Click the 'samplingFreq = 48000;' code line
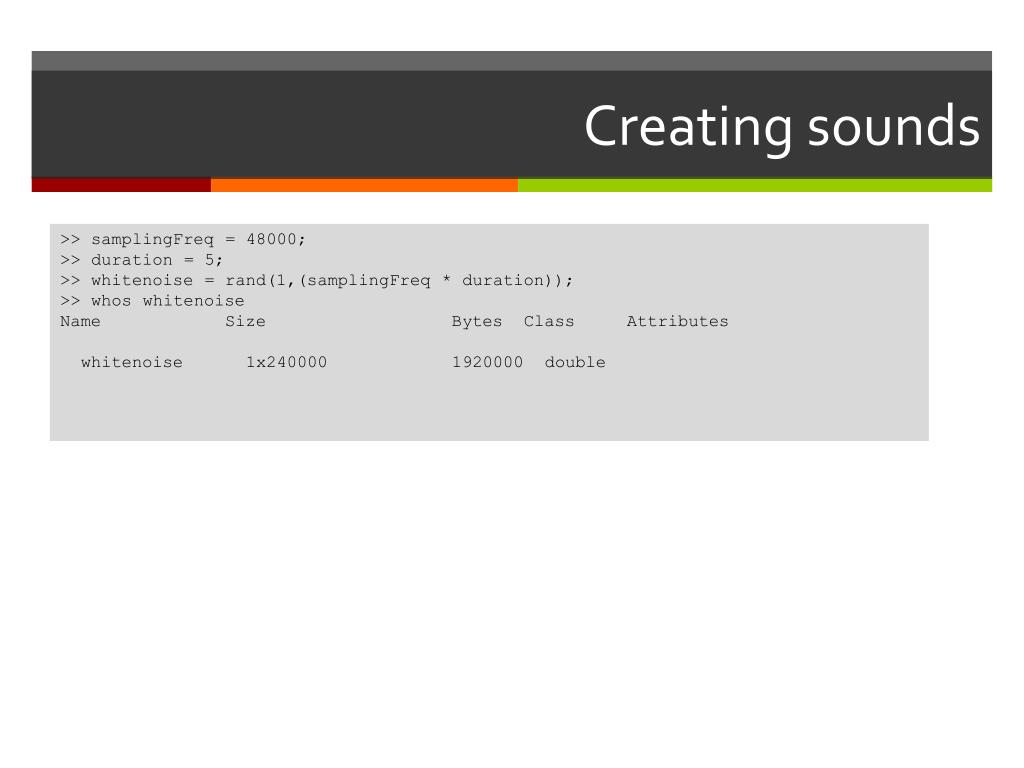 pos(183,240)
